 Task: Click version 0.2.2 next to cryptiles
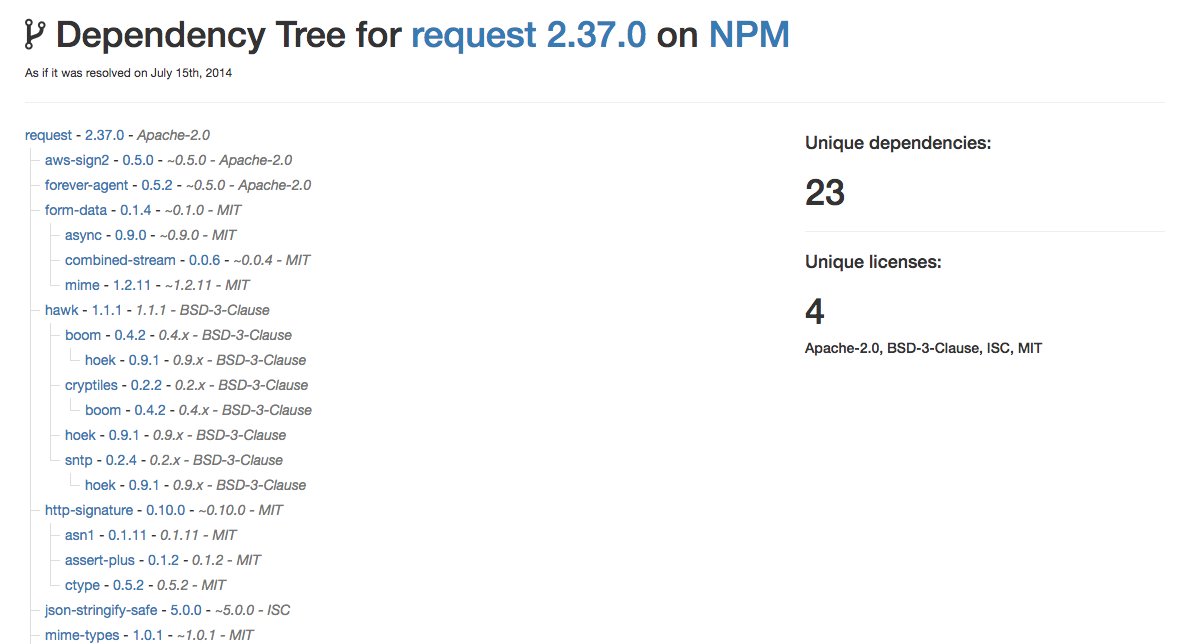[x=146, y=385]
